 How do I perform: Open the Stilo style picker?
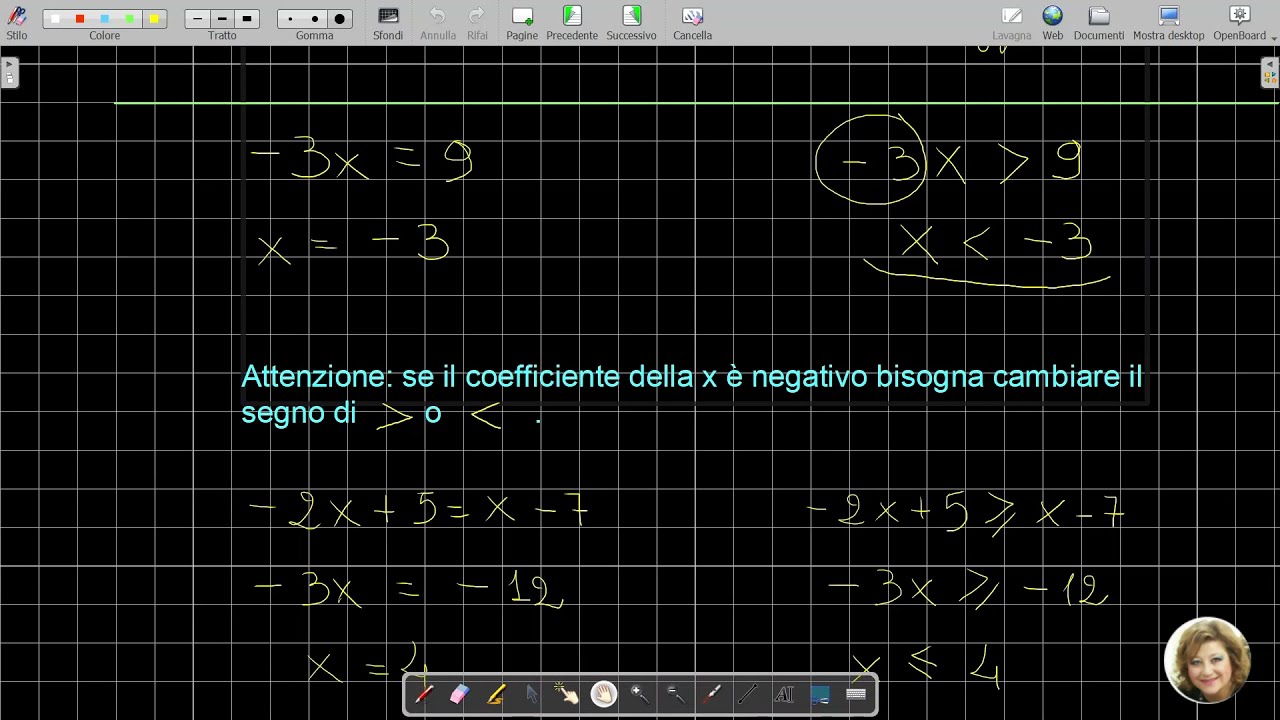coord(17,22)
